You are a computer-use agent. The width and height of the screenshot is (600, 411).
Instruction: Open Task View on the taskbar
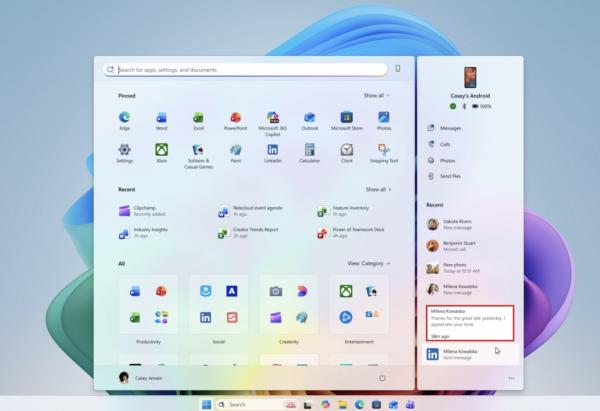pyautogui.click(x=308, y=404)
